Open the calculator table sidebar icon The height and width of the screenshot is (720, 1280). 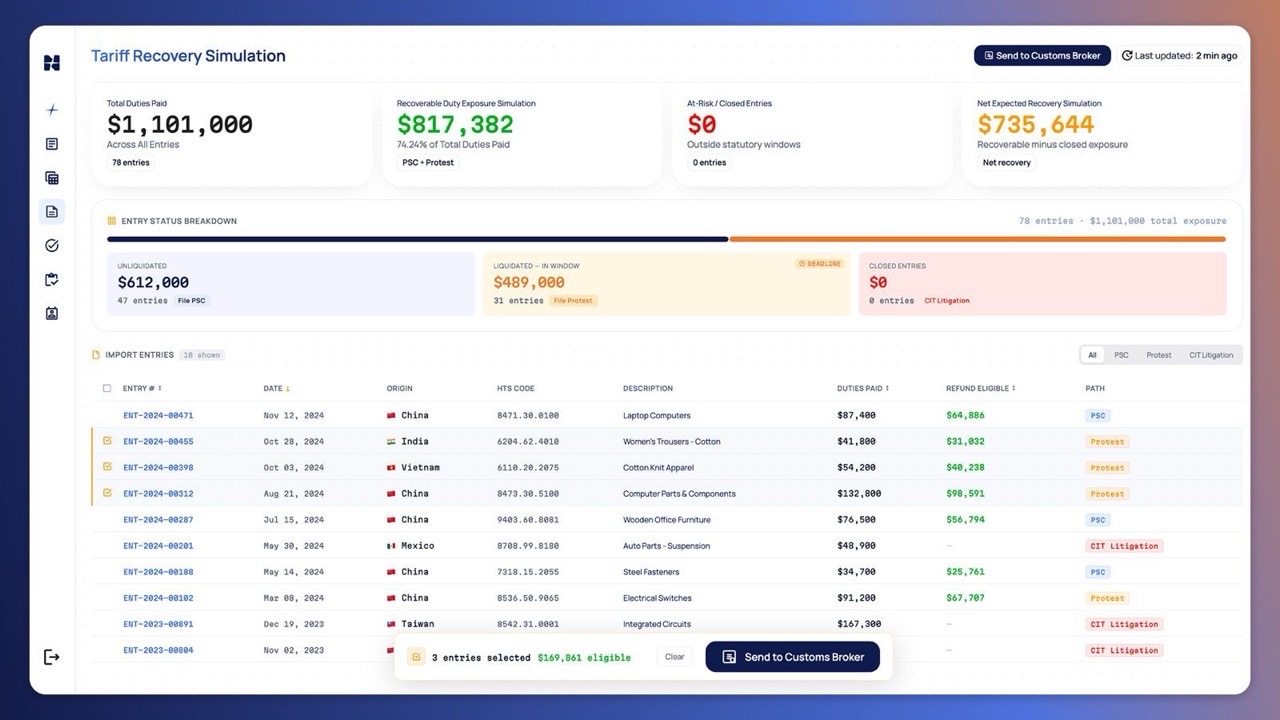point(52,178)
